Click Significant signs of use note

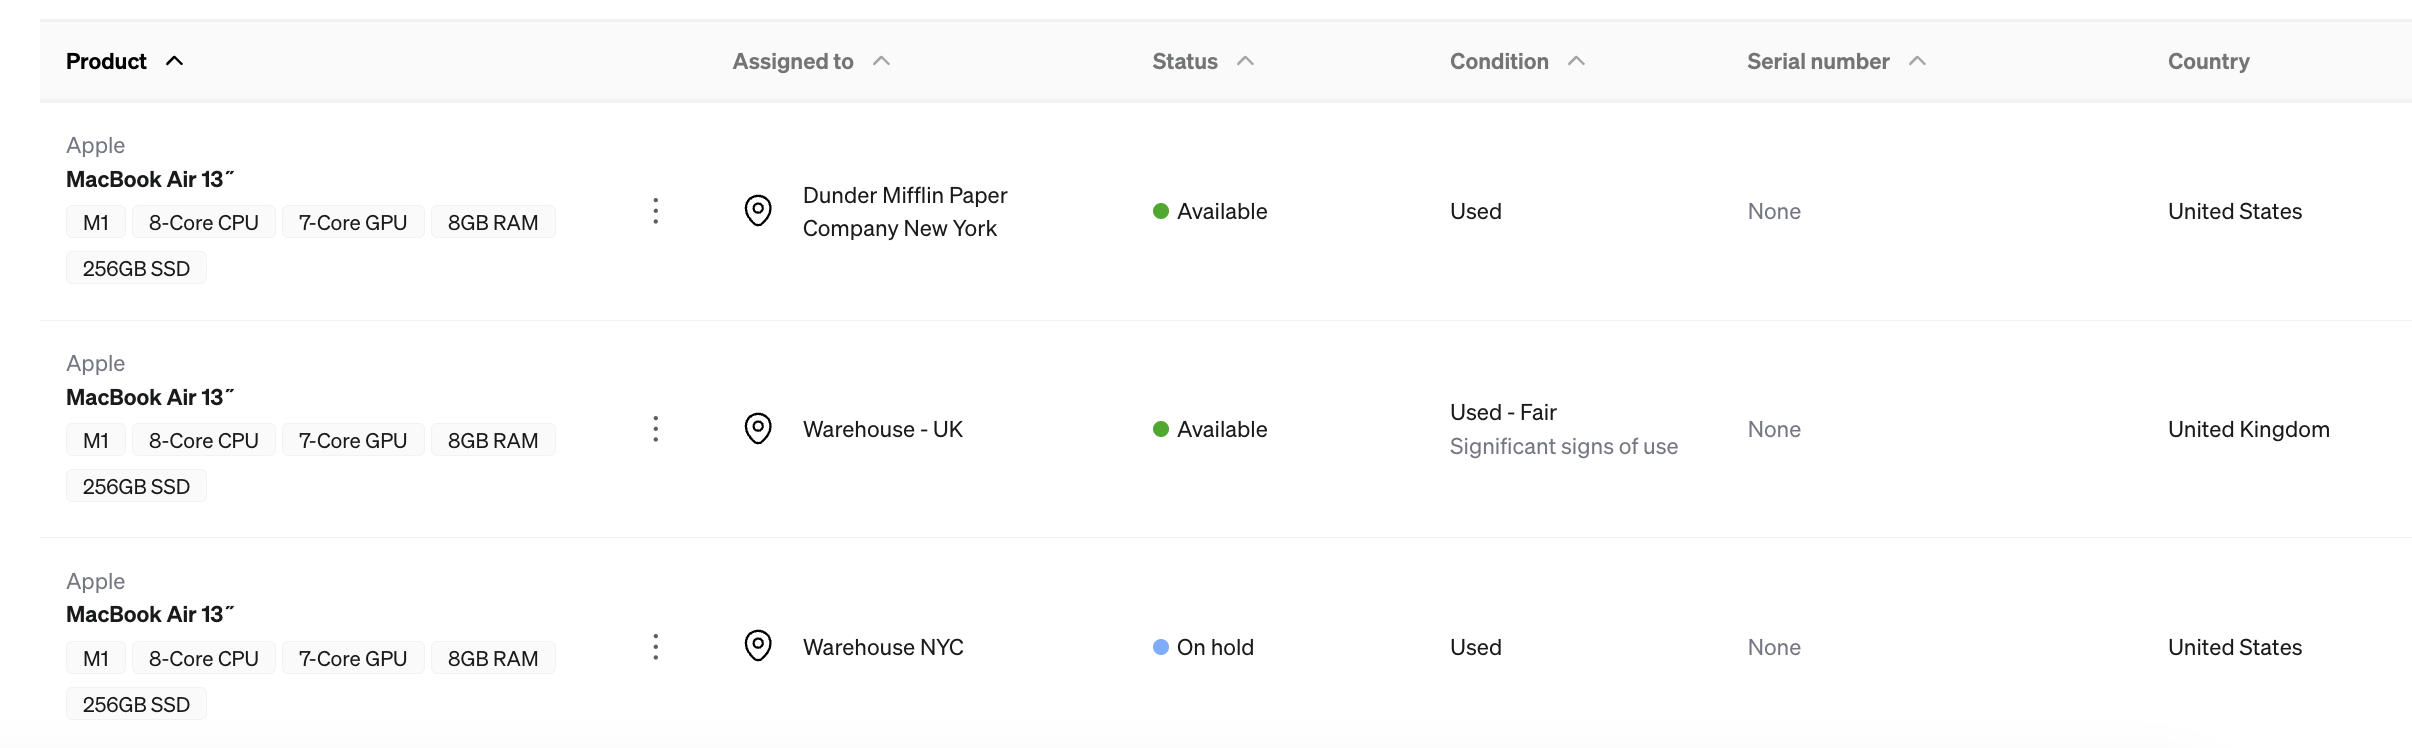[1564, 446]
